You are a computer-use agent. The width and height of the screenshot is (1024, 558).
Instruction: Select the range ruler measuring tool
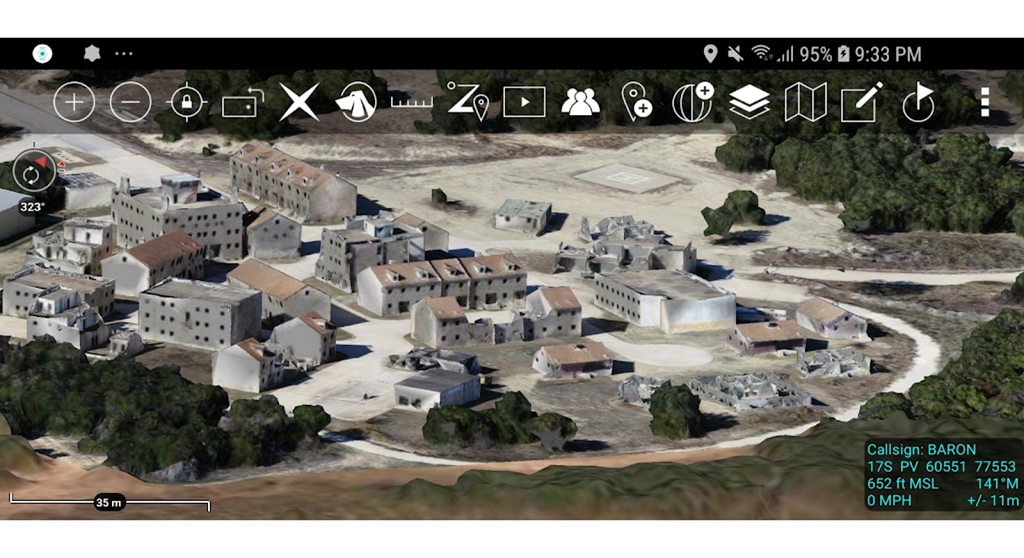pos(411,102)
